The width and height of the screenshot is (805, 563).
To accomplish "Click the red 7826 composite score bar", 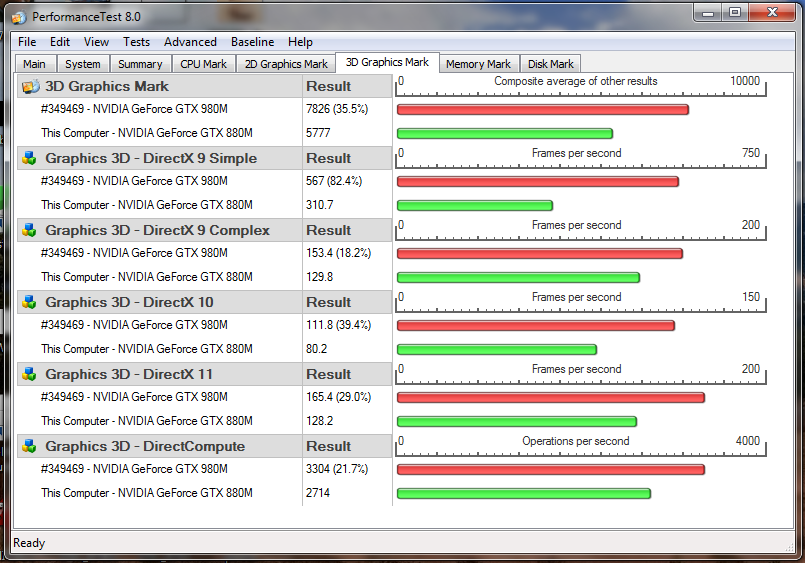I will [x=543, y=109].
